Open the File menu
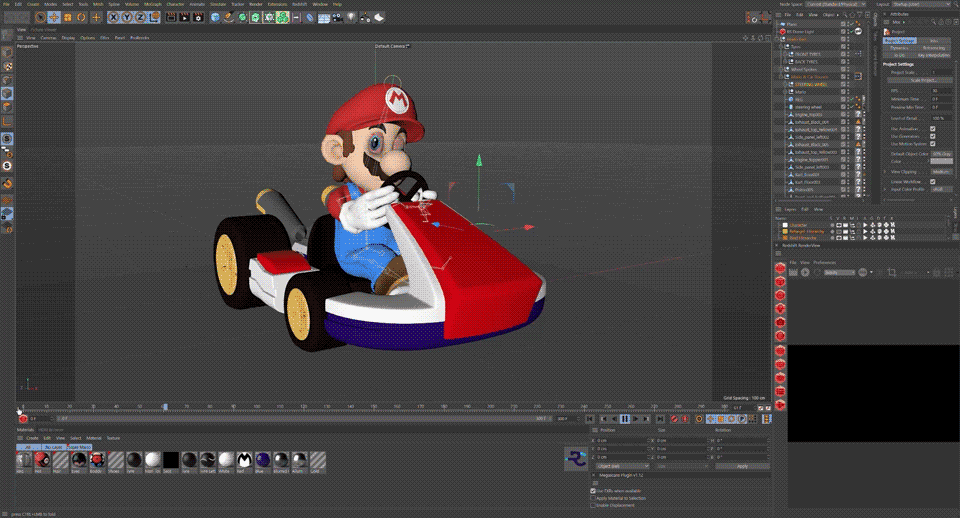960x518 pixels. (x=7, y=4)
